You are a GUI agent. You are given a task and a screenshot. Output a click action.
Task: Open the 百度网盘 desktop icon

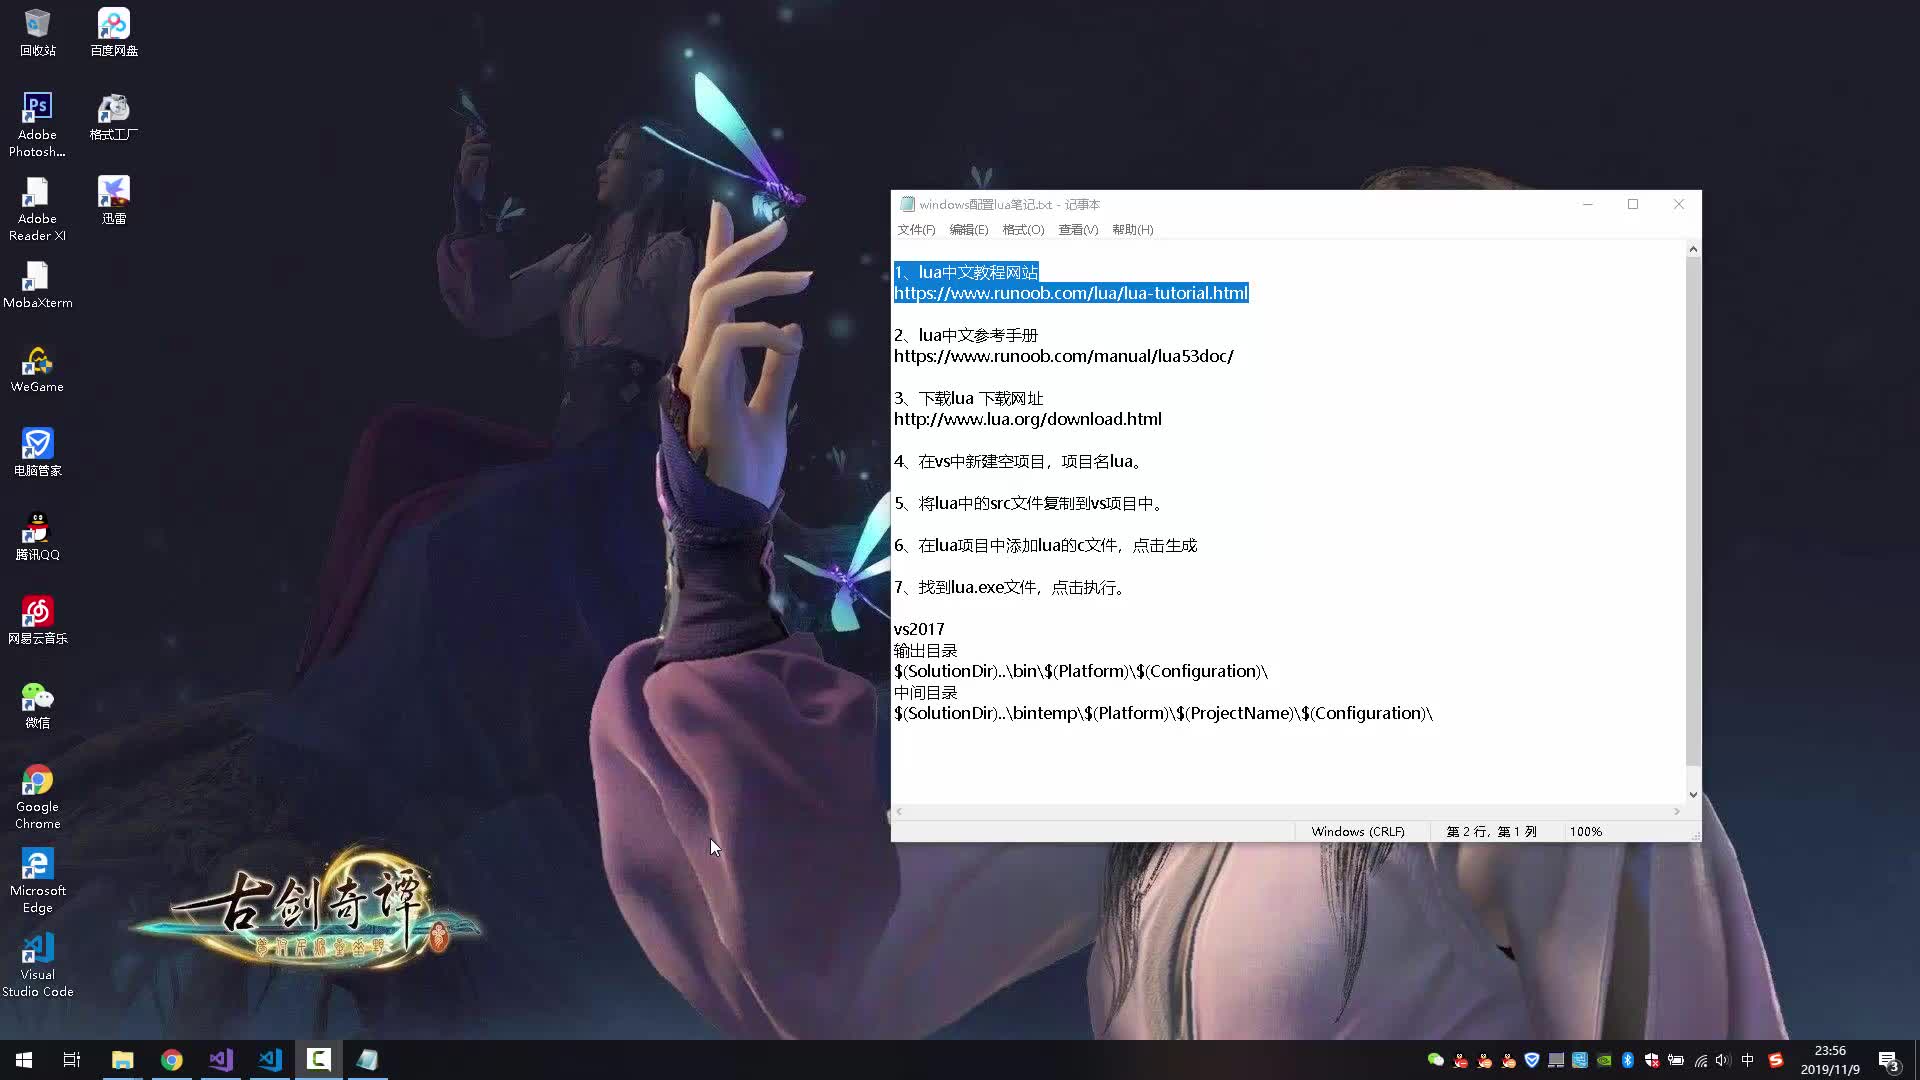click(x=113, y=25)
